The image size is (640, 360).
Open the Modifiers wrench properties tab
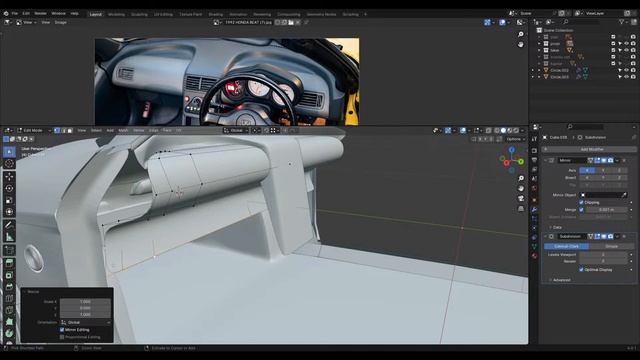(x=534, y=209)
